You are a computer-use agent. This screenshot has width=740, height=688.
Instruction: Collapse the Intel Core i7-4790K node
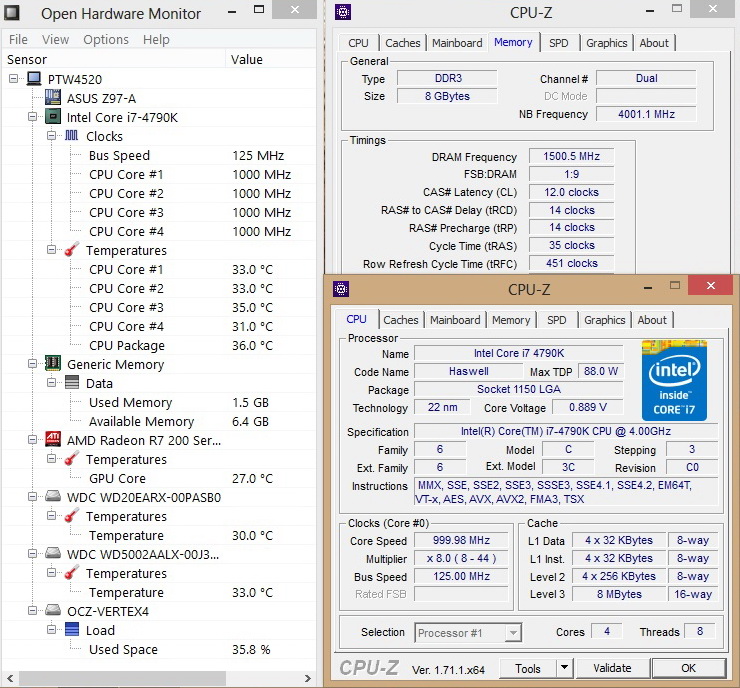tap(32, 116)
